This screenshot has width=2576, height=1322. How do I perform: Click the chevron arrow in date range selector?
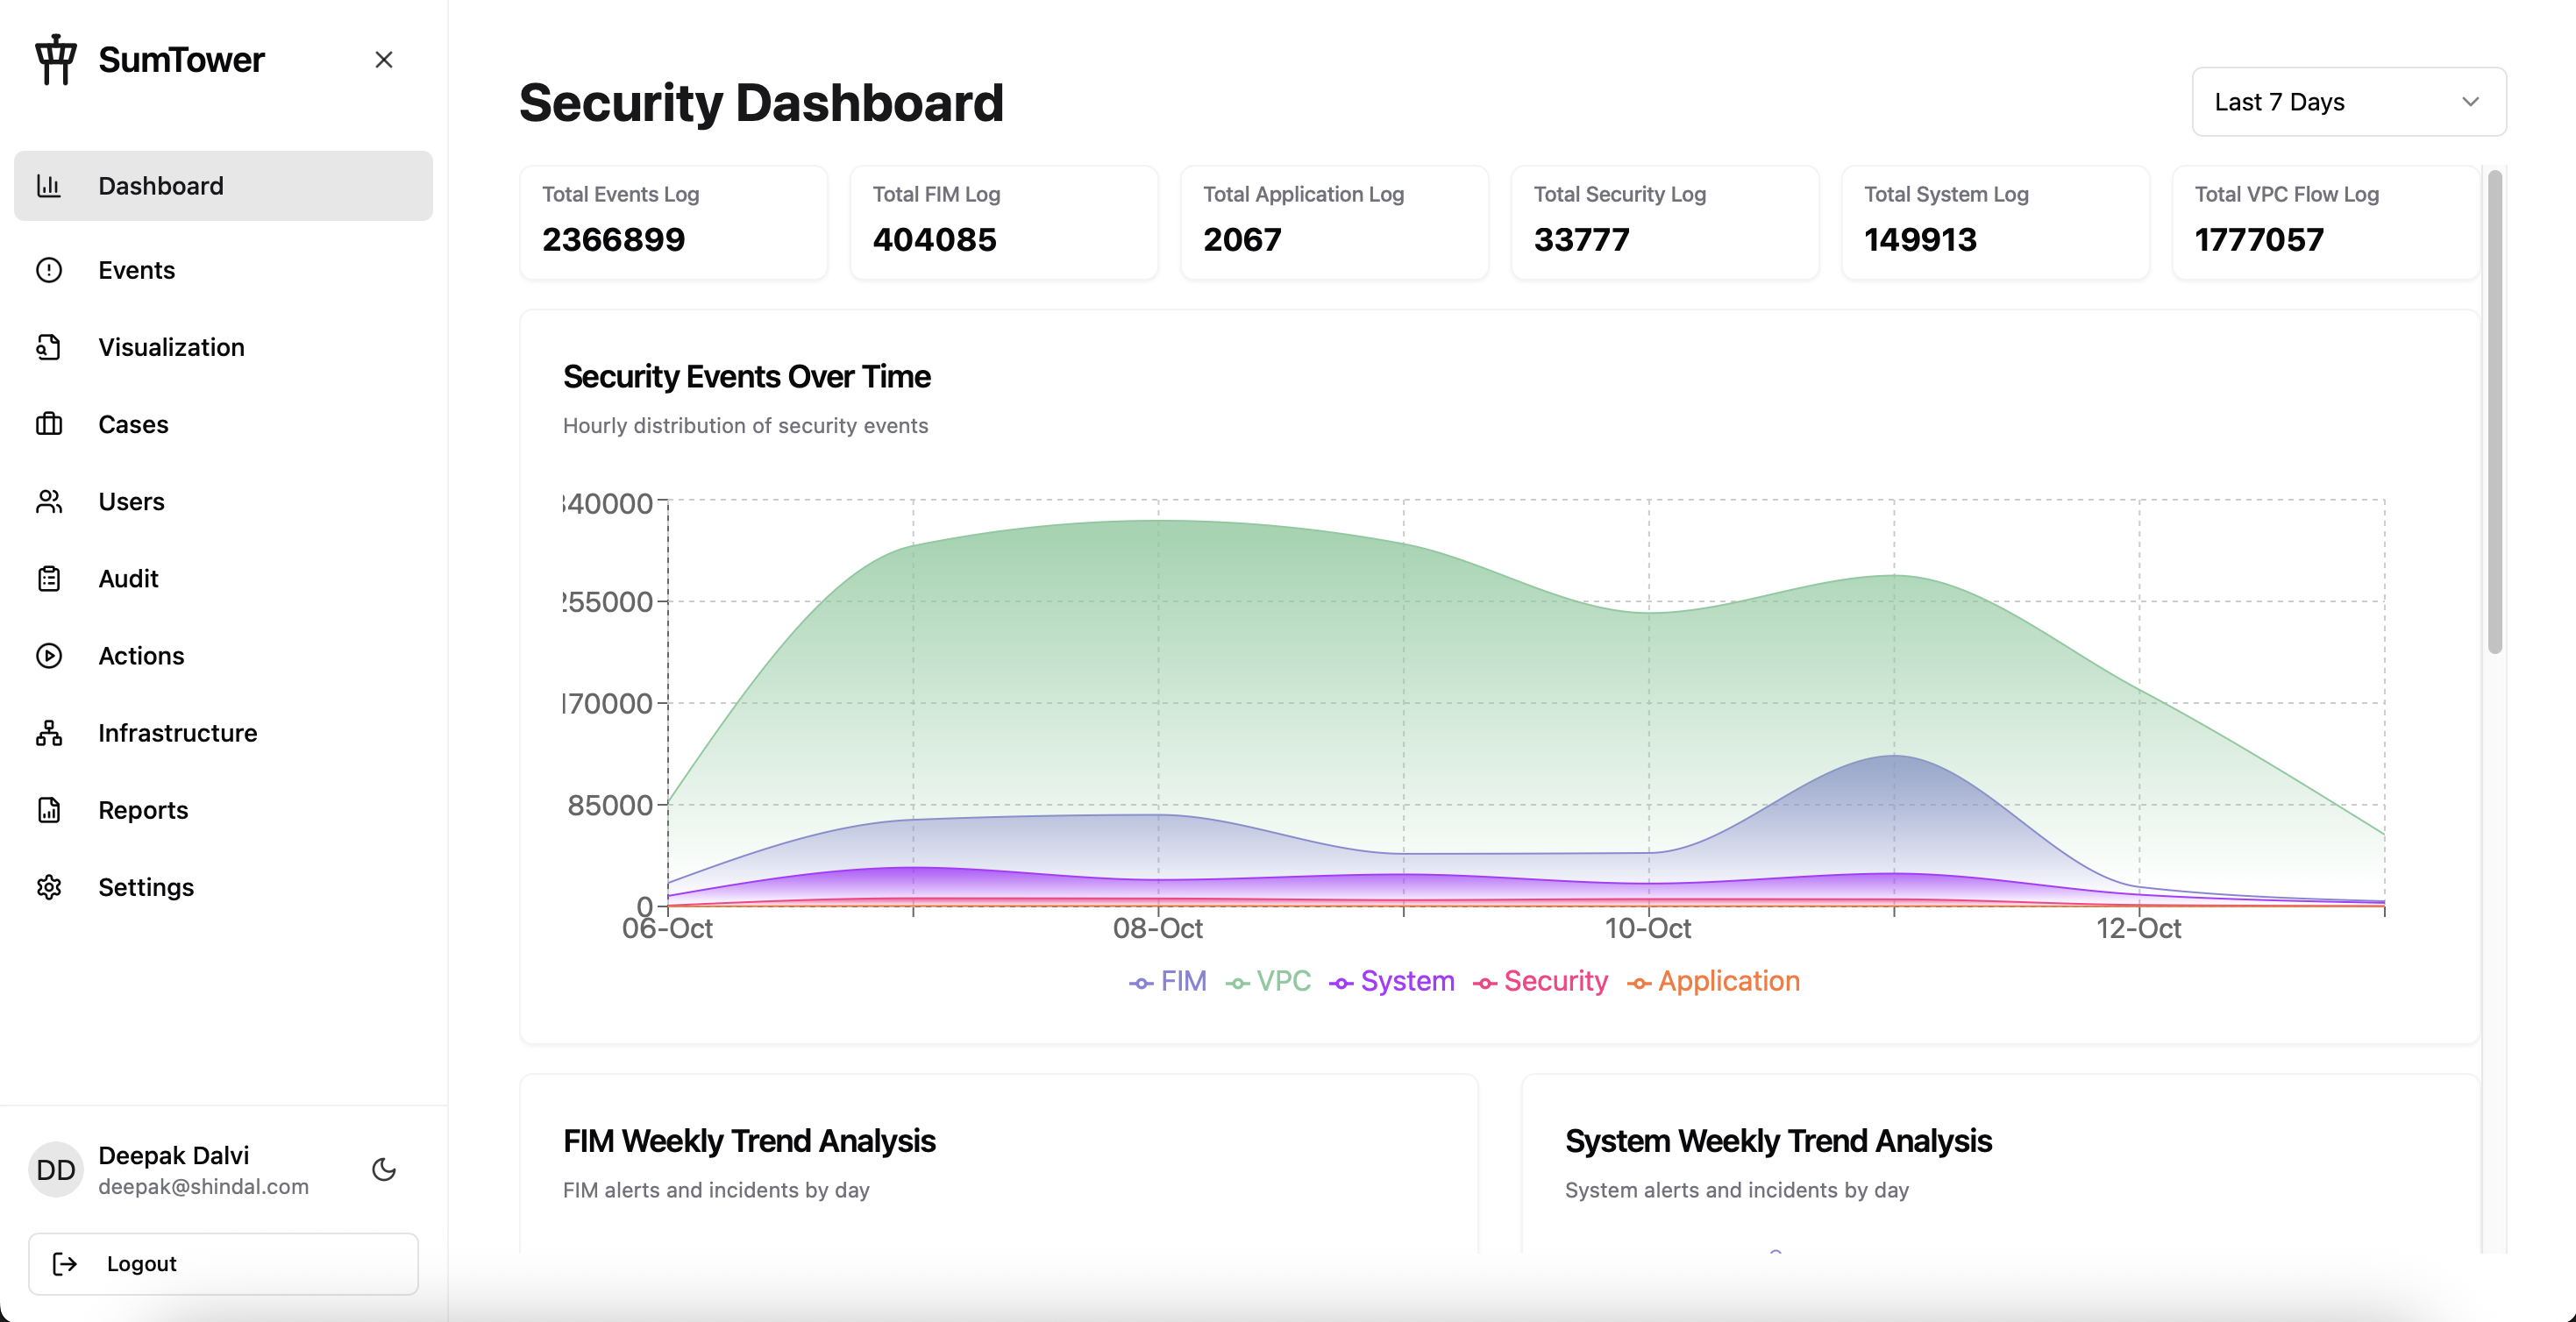tap(2470, 102)
